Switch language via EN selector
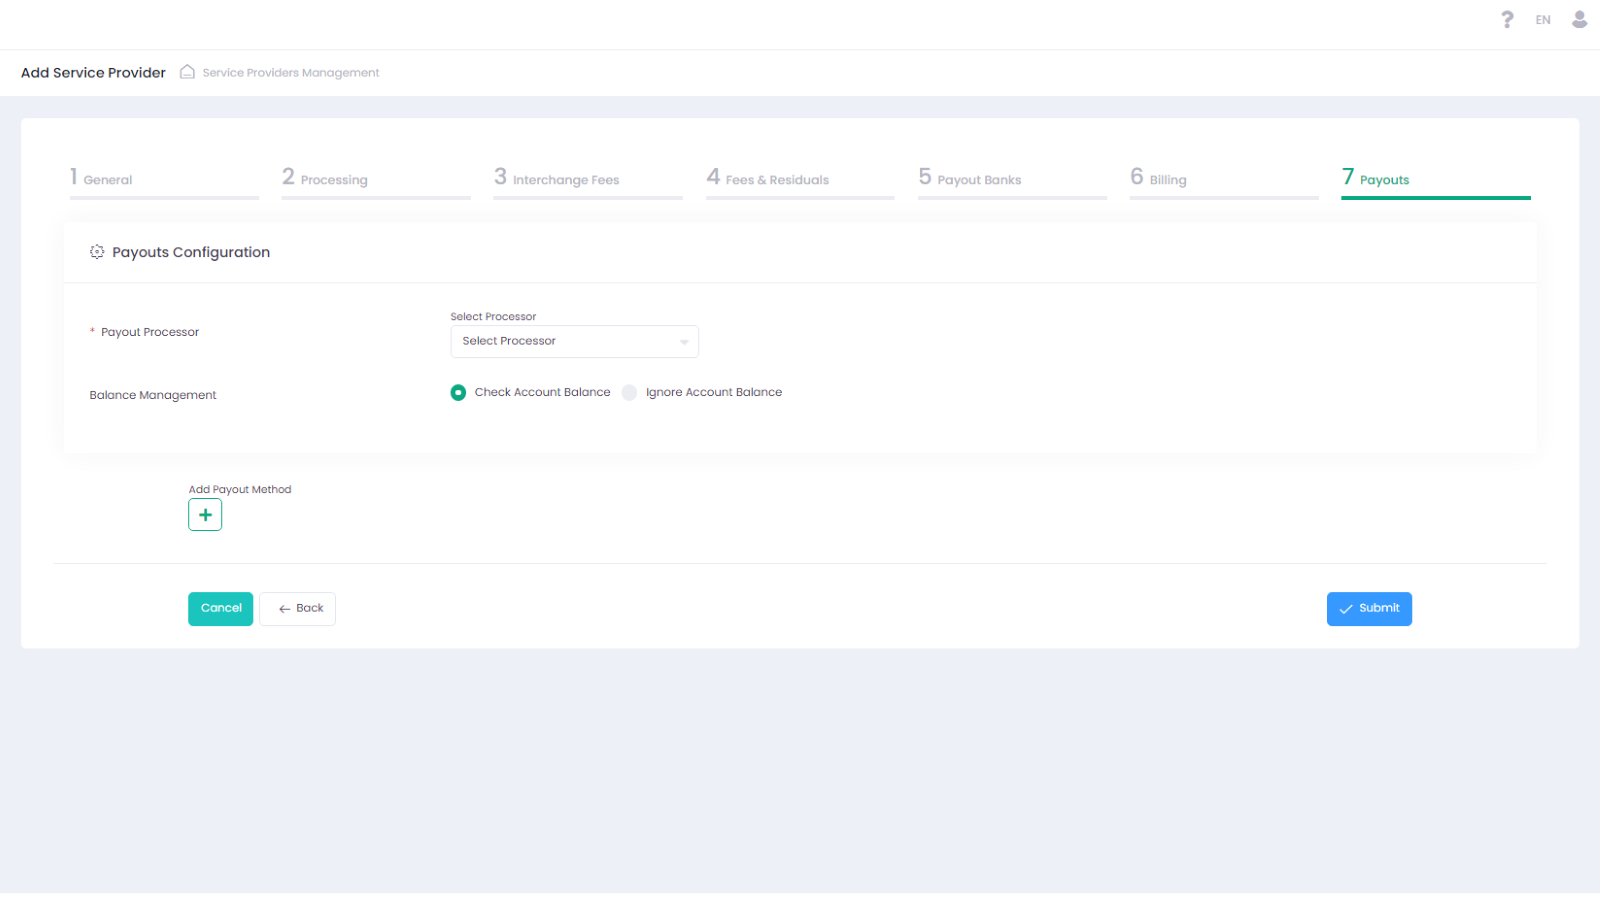 click(x=1543, y=20)
